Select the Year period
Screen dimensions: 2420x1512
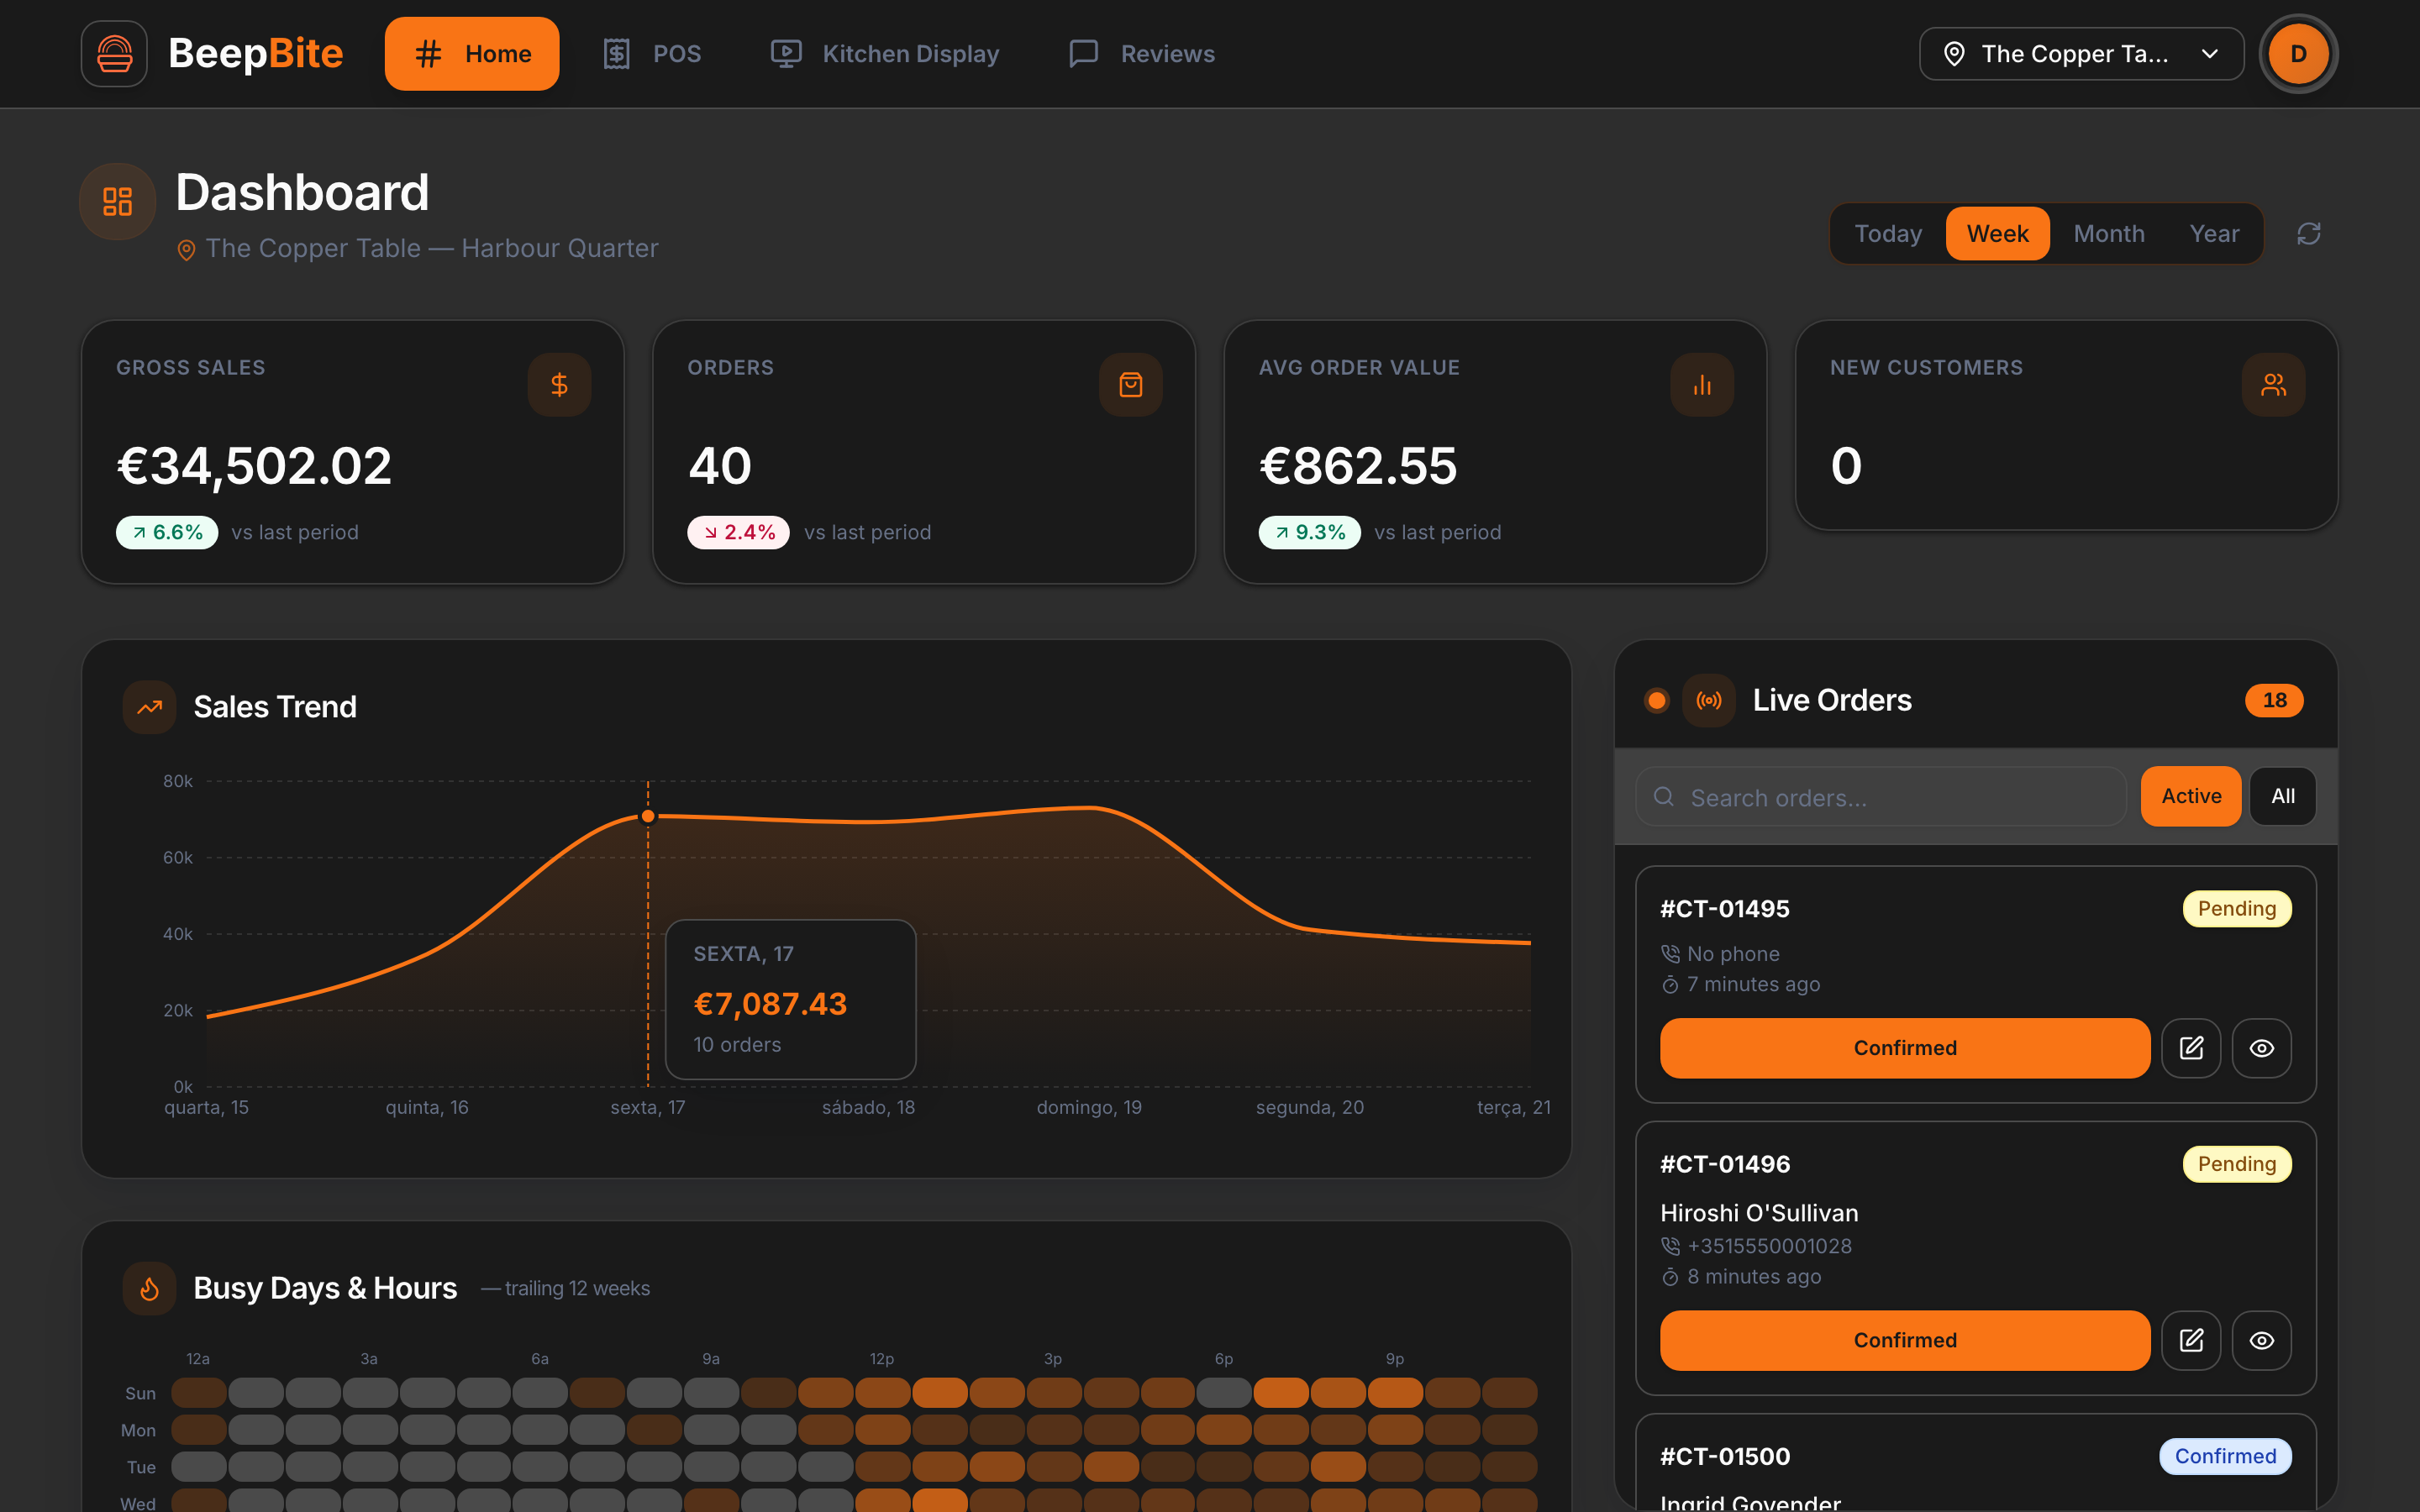pos(2214,234)
